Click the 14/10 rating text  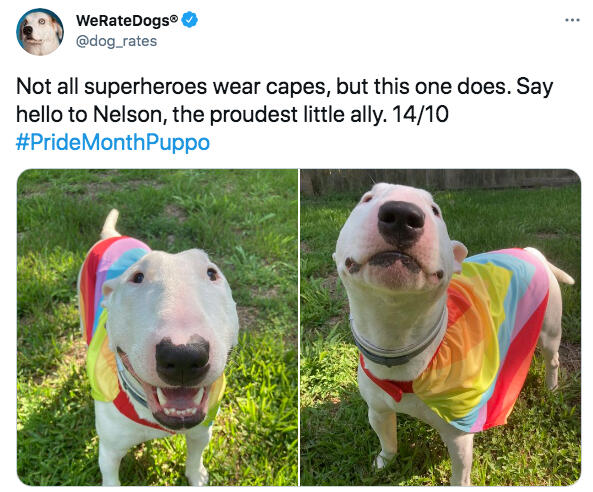(421, 114)
